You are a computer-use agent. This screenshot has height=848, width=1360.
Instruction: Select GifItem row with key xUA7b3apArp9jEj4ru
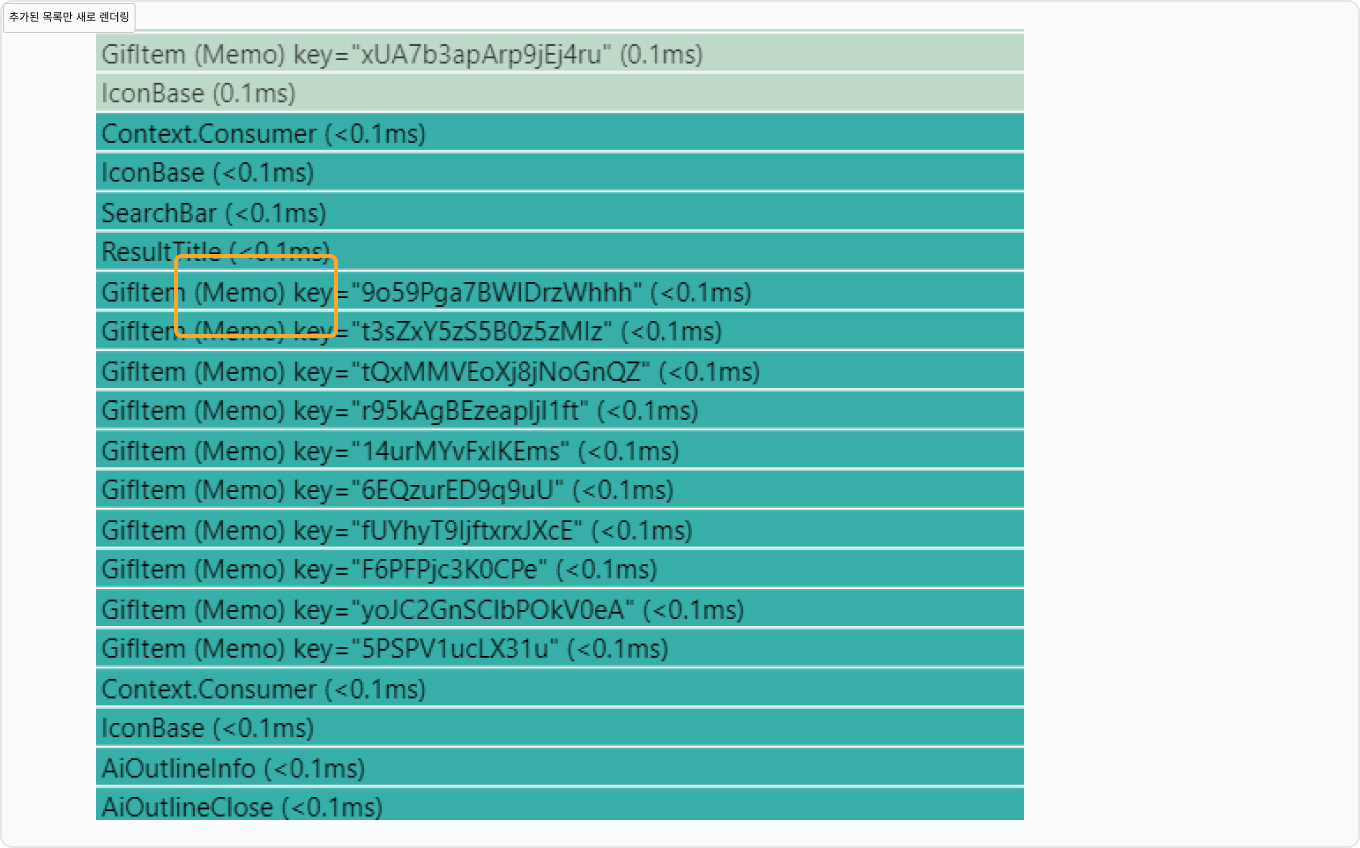[x=560, y=53]
